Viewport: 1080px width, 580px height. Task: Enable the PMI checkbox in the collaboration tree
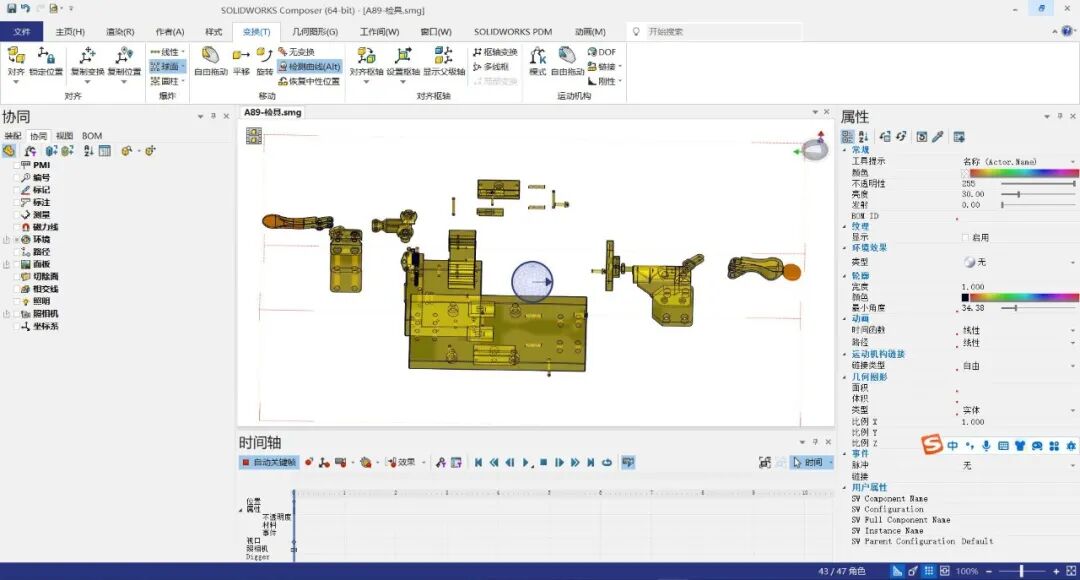pyautogui.click(x=15, y=165)
